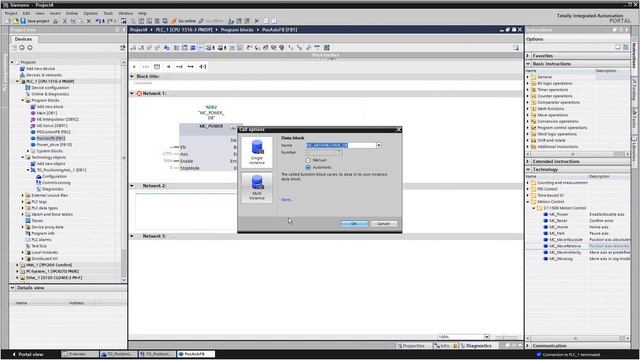Expand the Favorites section
640x360 pixels.
(x=528, y=56)
